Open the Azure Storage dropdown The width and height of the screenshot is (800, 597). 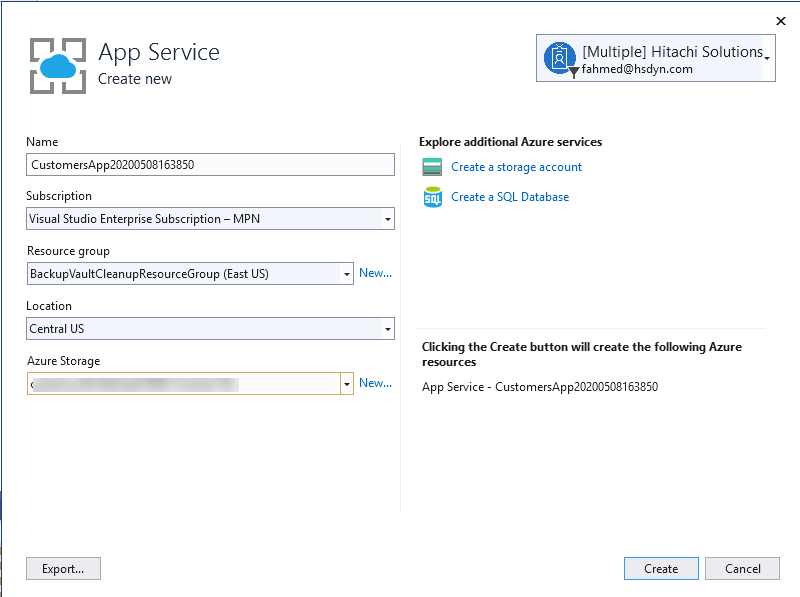[x=347, y=384]
